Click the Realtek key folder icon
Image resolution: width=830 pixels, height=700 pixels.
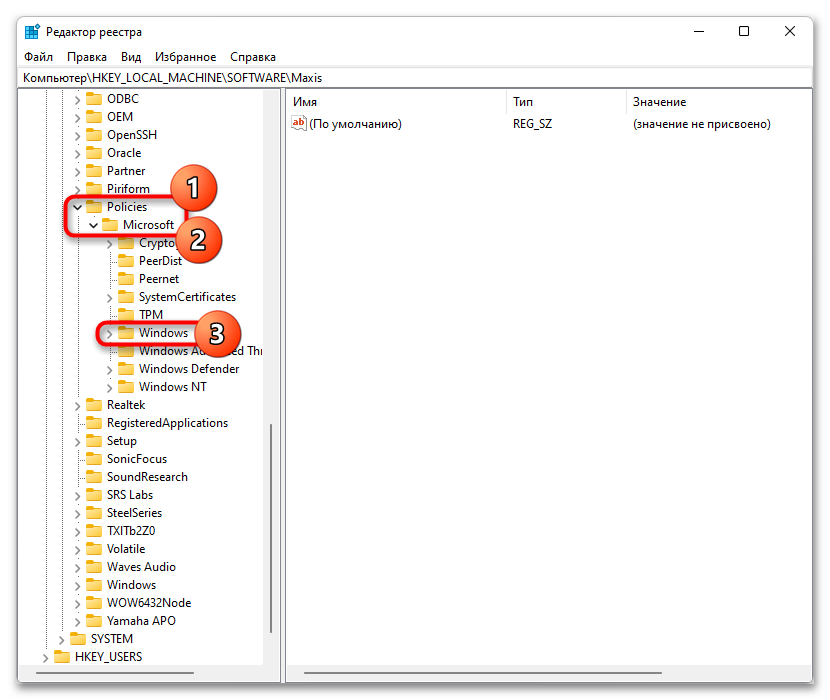[x=94, y=405]
